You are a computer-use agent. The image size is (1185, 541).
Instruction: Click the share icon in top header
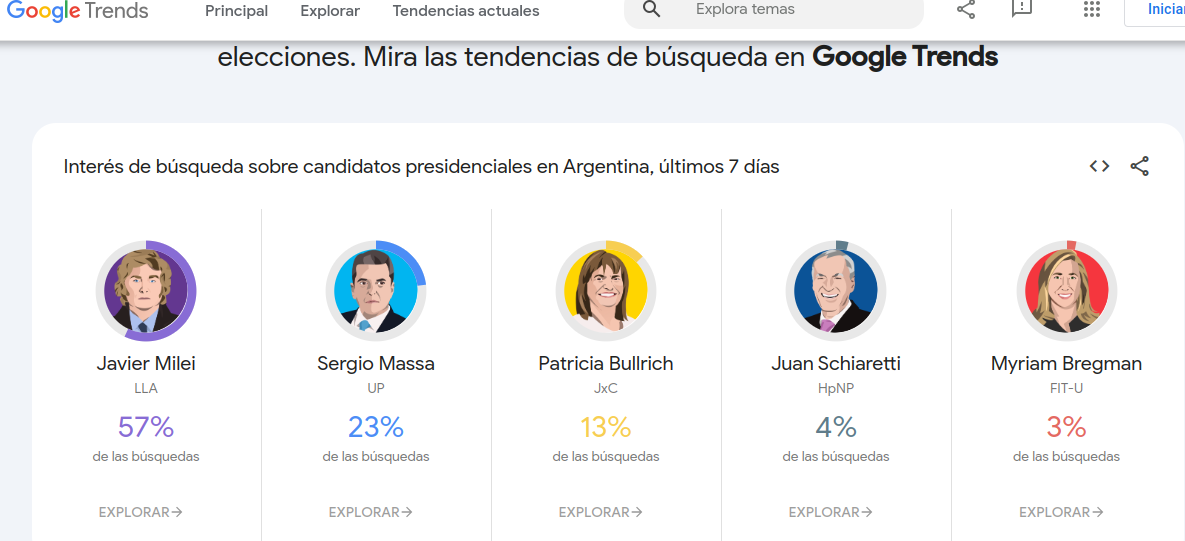(966, 10)
